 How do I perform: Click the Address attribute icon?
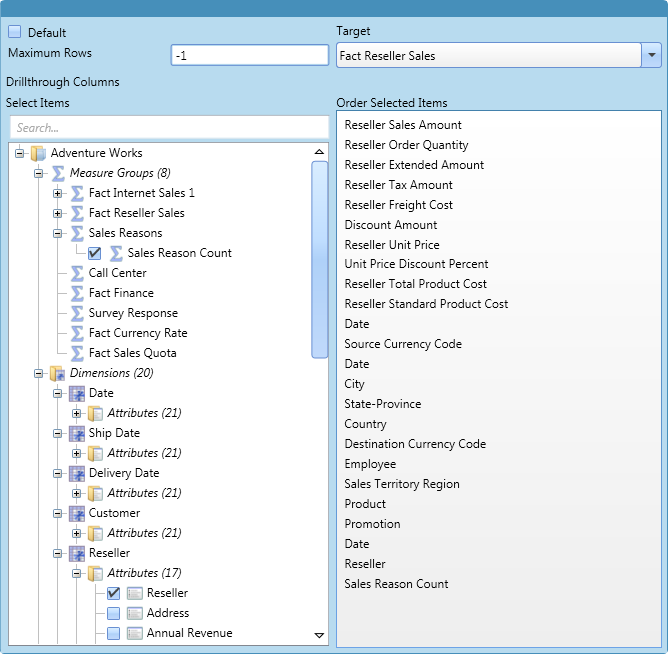click(135, 614)
